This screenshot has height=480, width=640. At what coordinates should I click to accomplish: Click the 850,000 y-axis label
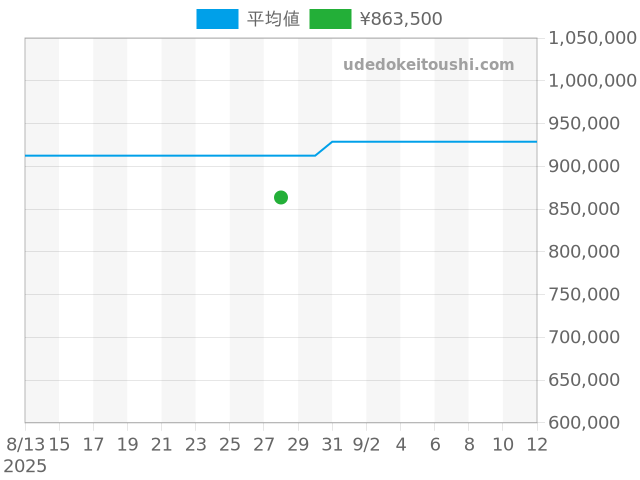[592, 209]
